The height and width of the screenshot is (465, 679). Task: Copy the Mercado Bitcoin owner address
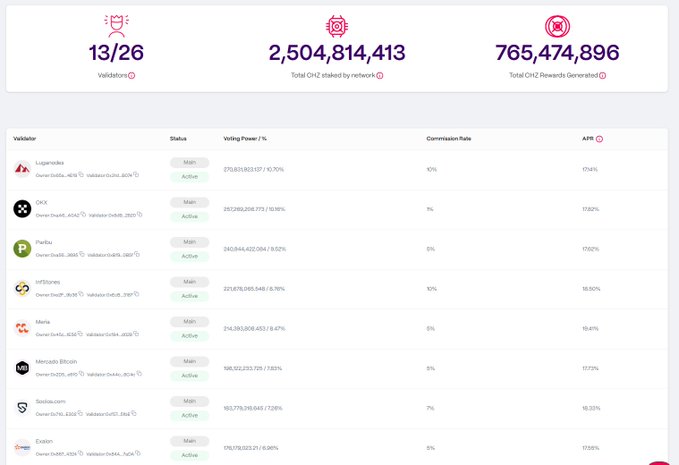pos(82,374)
